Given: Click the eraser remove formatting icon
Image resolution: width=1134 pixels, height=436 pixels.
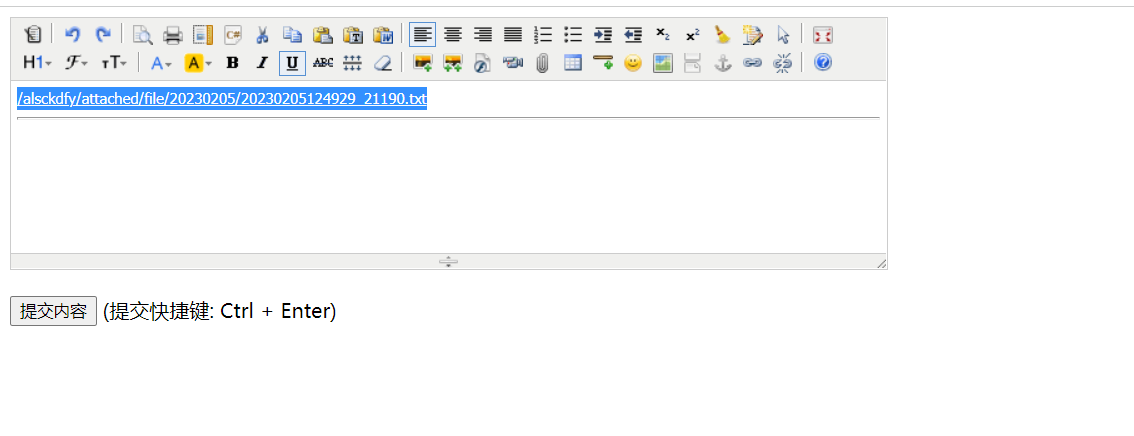Looking at the screenshot, I should pyautogui.click(x=382, y=63).
